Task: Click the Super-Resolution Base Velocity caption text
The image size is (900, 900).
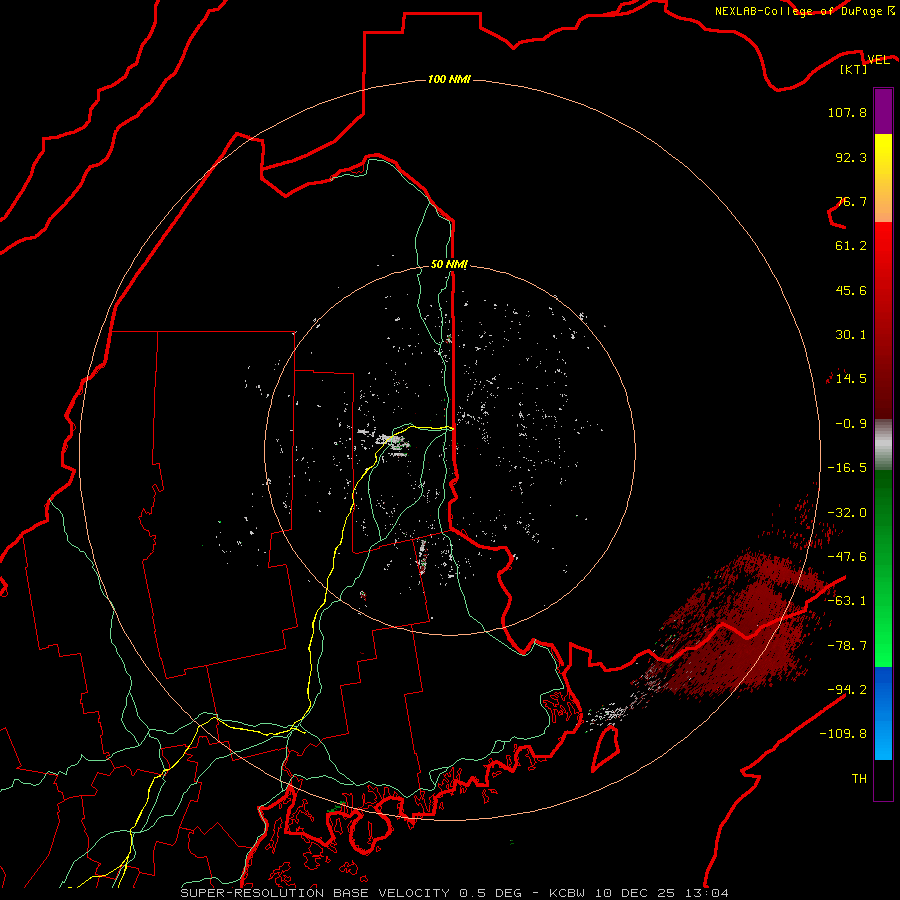Action: pos(454,893)
